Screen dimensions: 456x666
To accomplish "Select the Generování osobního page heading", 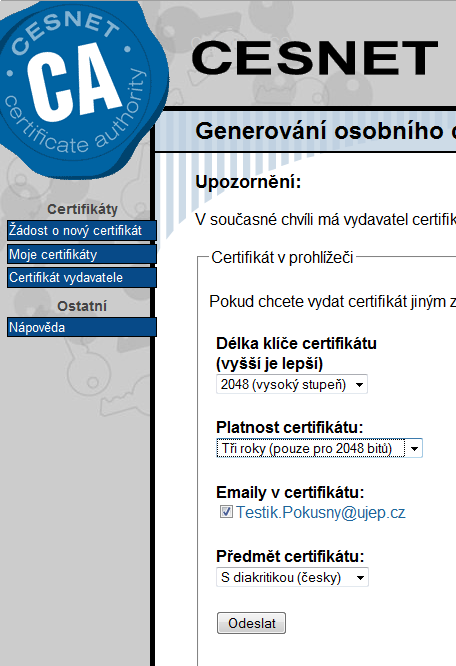I will pyautogui.click(x=325, y=130).
